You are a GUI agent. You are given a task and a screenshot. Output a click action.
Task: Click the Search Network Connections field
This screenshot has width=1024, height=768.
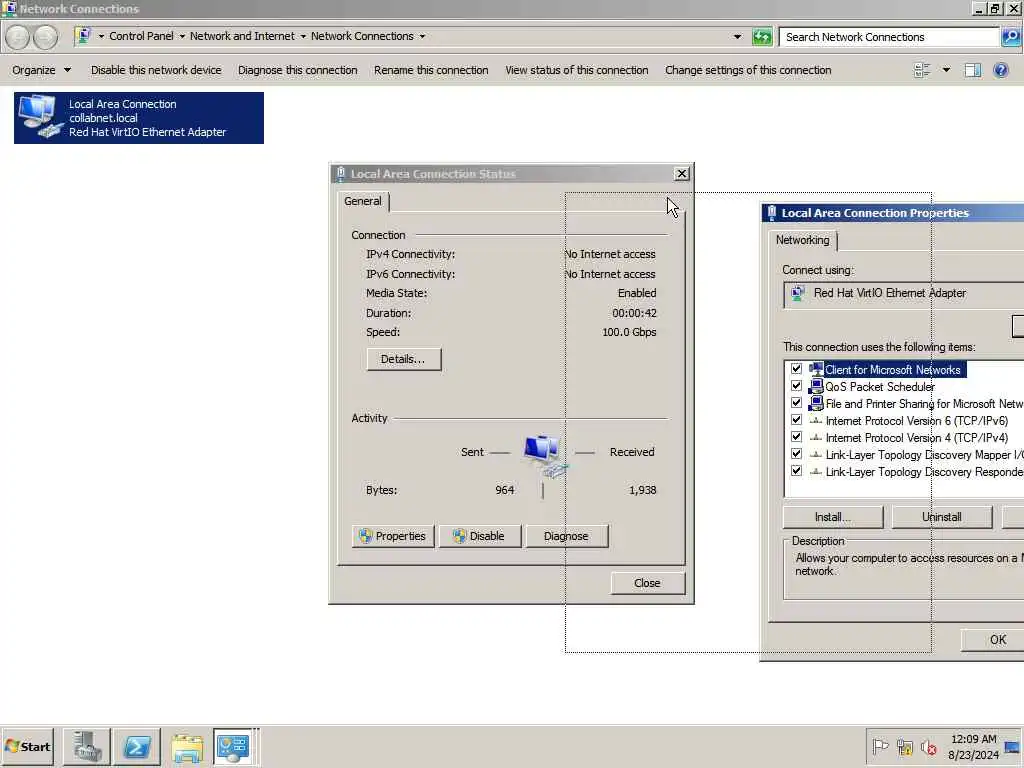coord(889,37)
